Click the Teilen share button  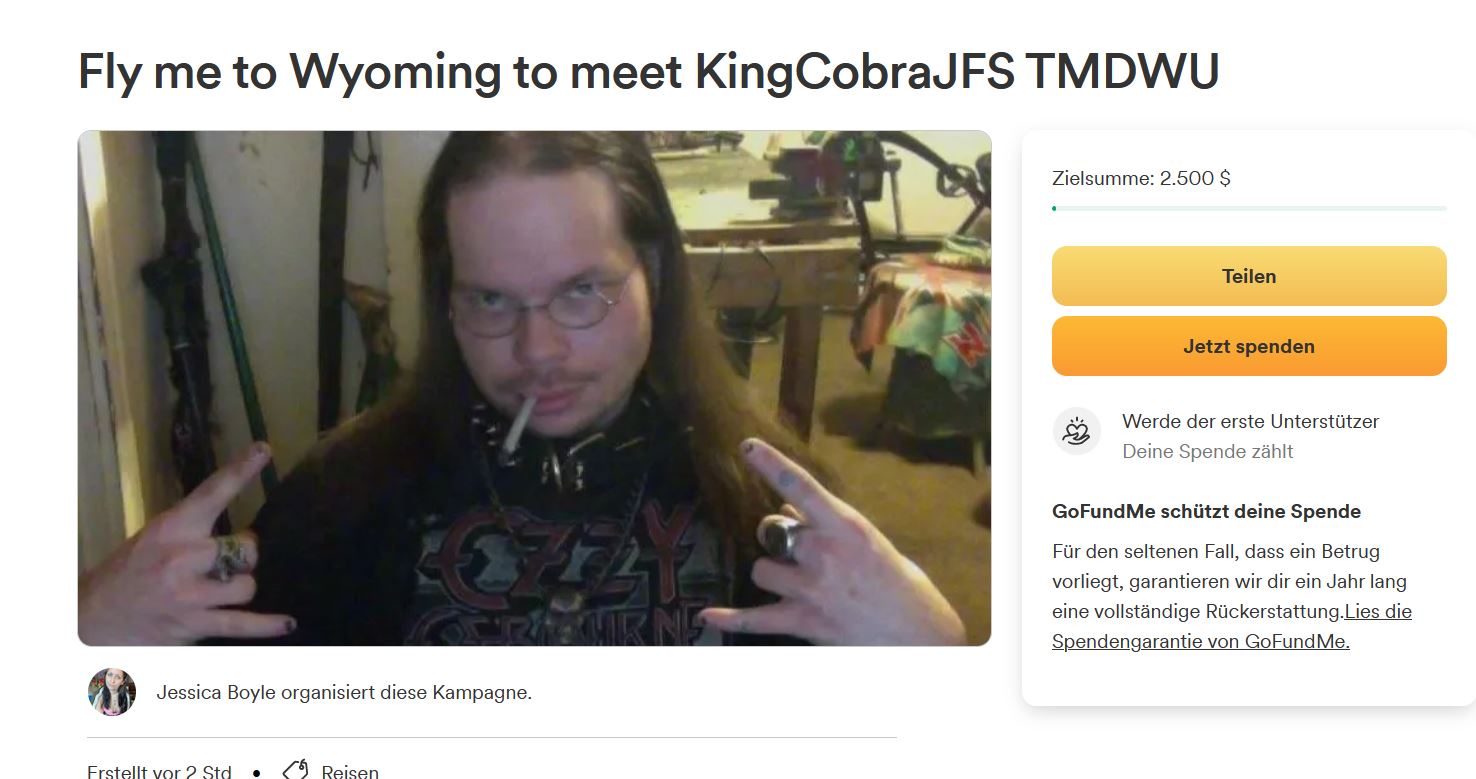click(x=1249, y=276)
